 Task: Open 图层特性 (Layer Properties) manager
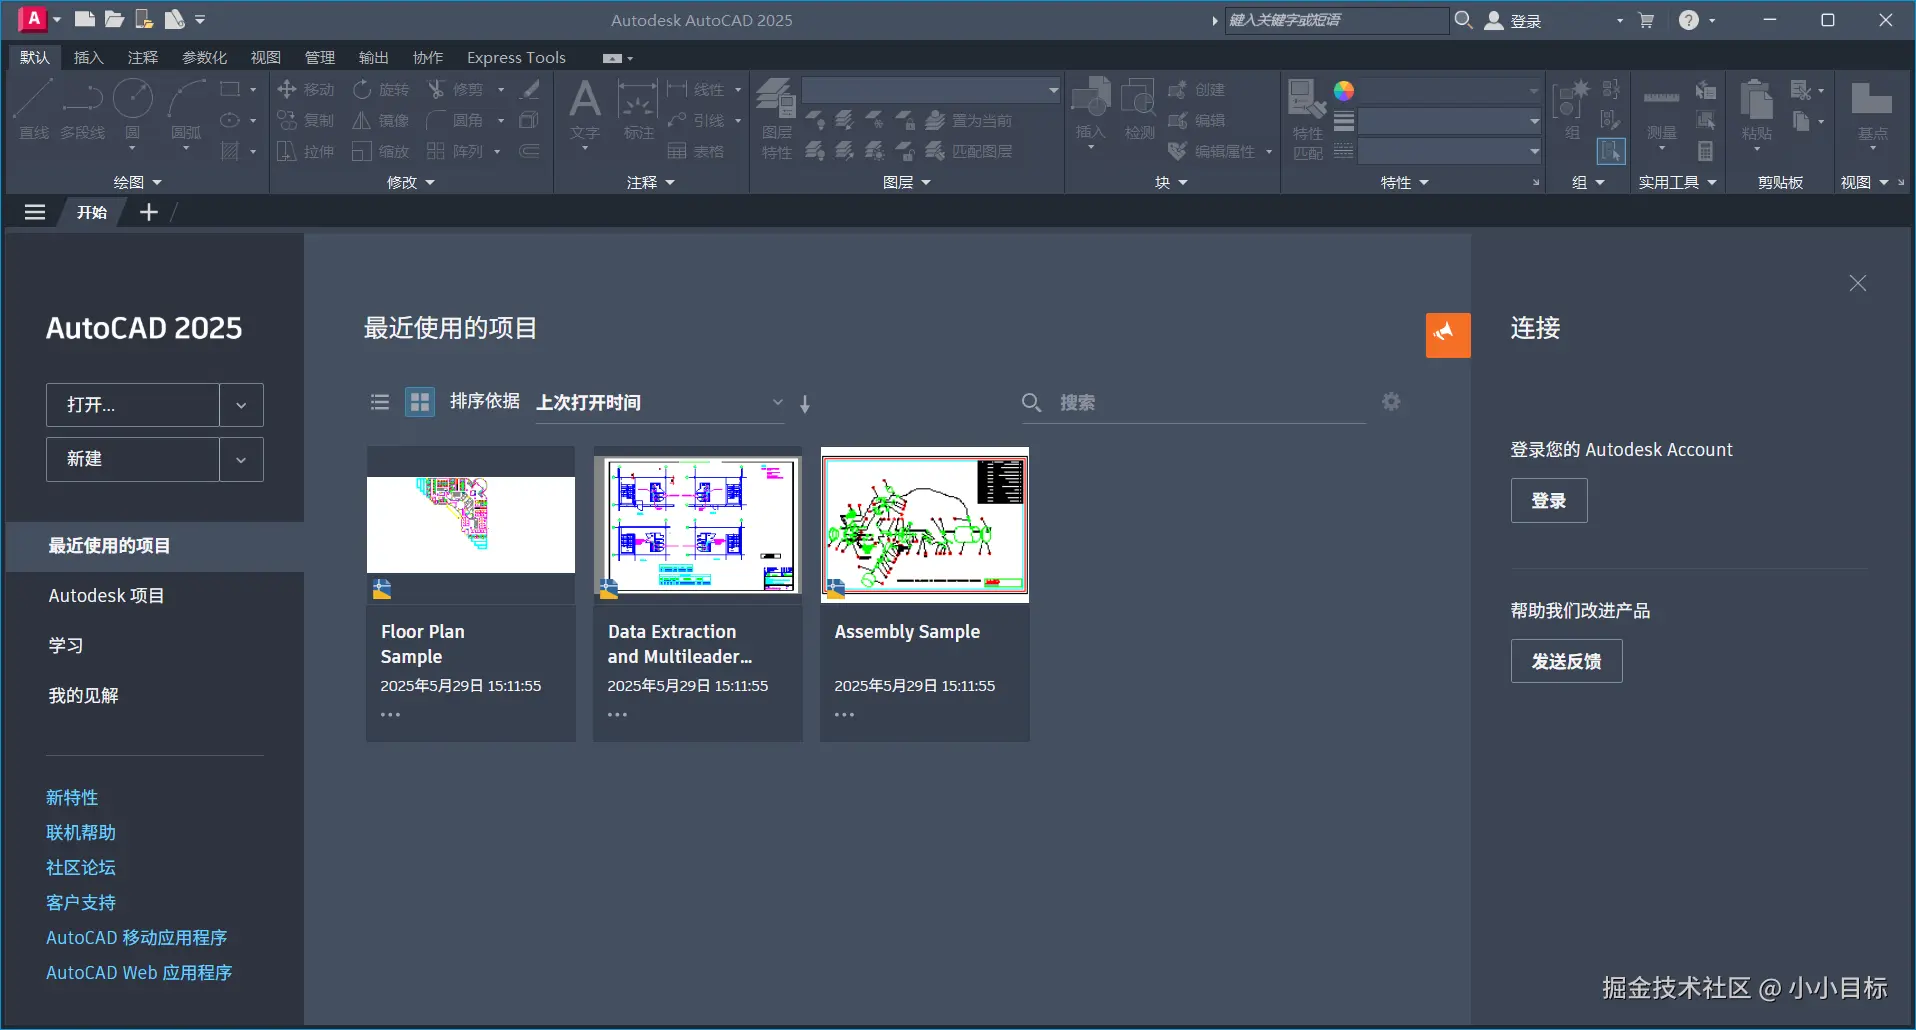tap(776, 118)
